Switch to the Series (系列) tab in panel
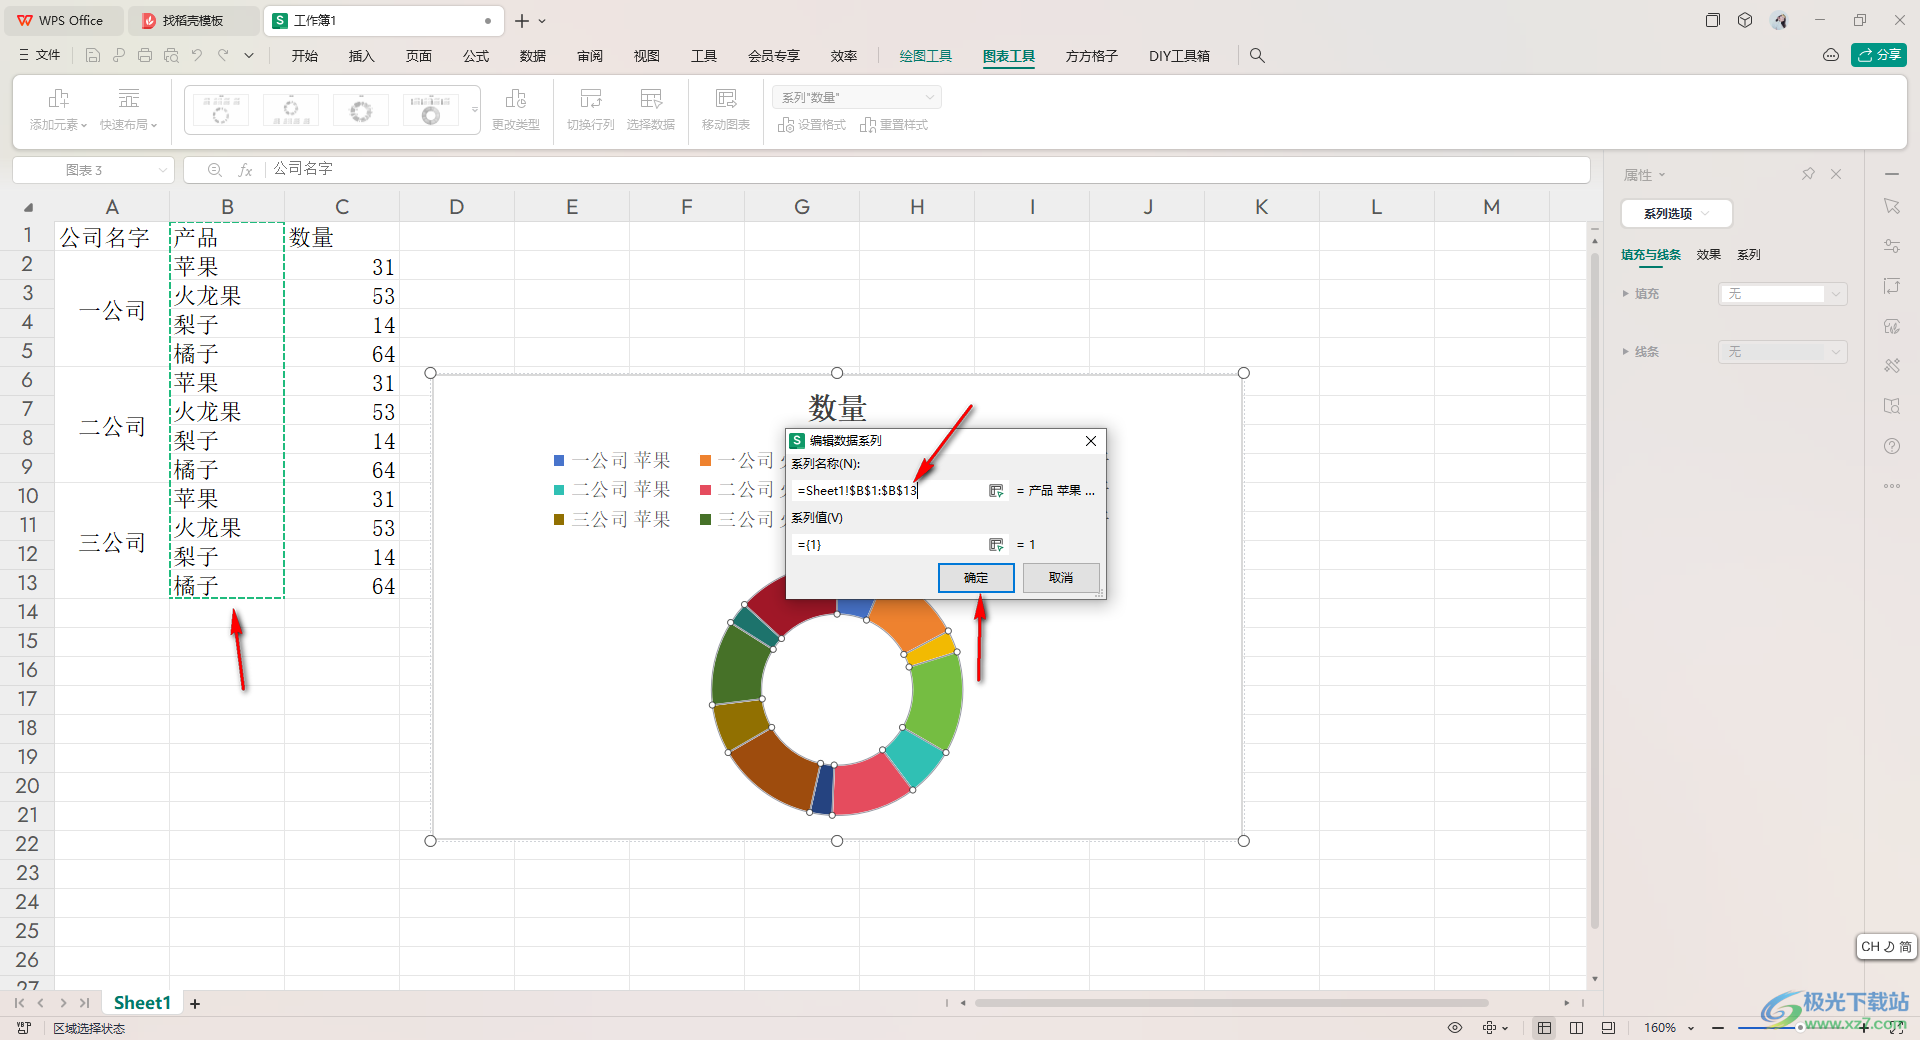The image size is (1920, 1040). (x=1748, y=255)
